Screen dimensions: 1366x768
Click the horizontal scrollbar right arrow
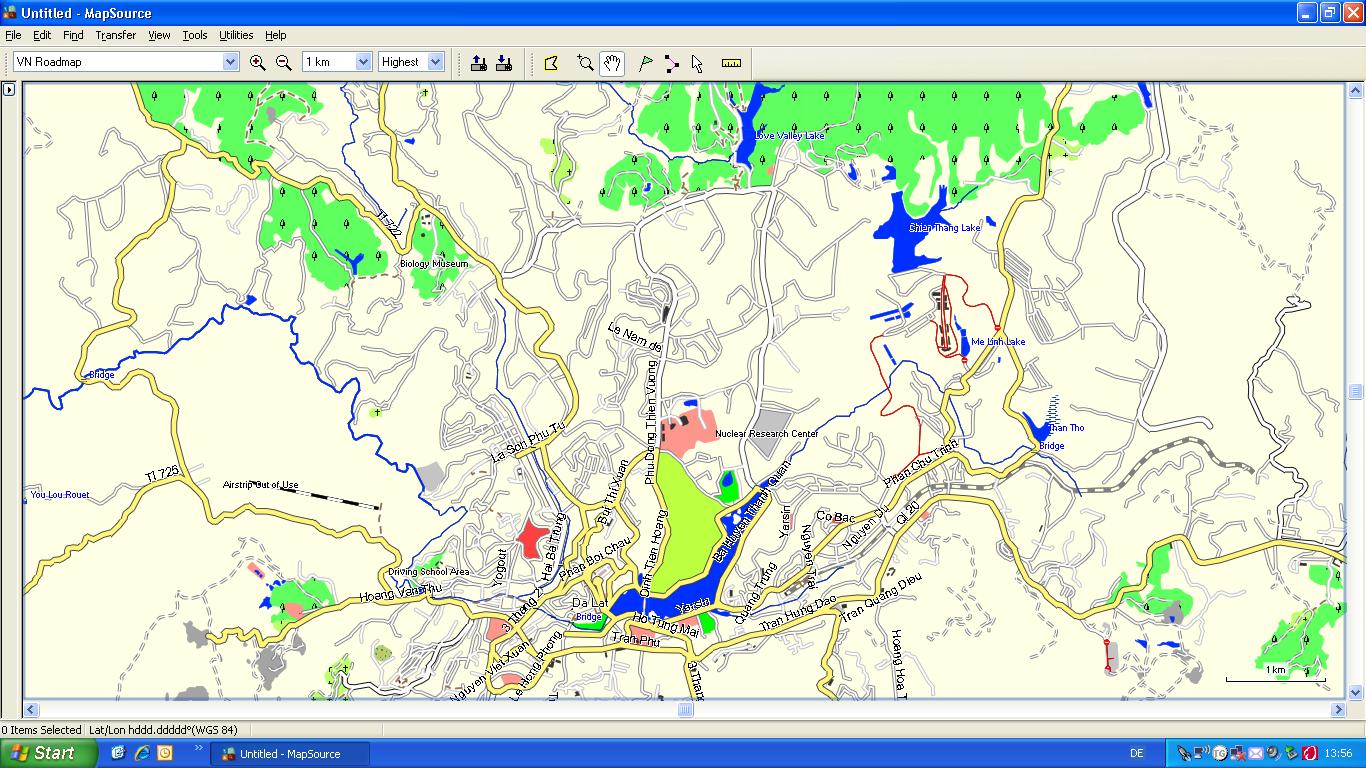(x=1338, y=710)
